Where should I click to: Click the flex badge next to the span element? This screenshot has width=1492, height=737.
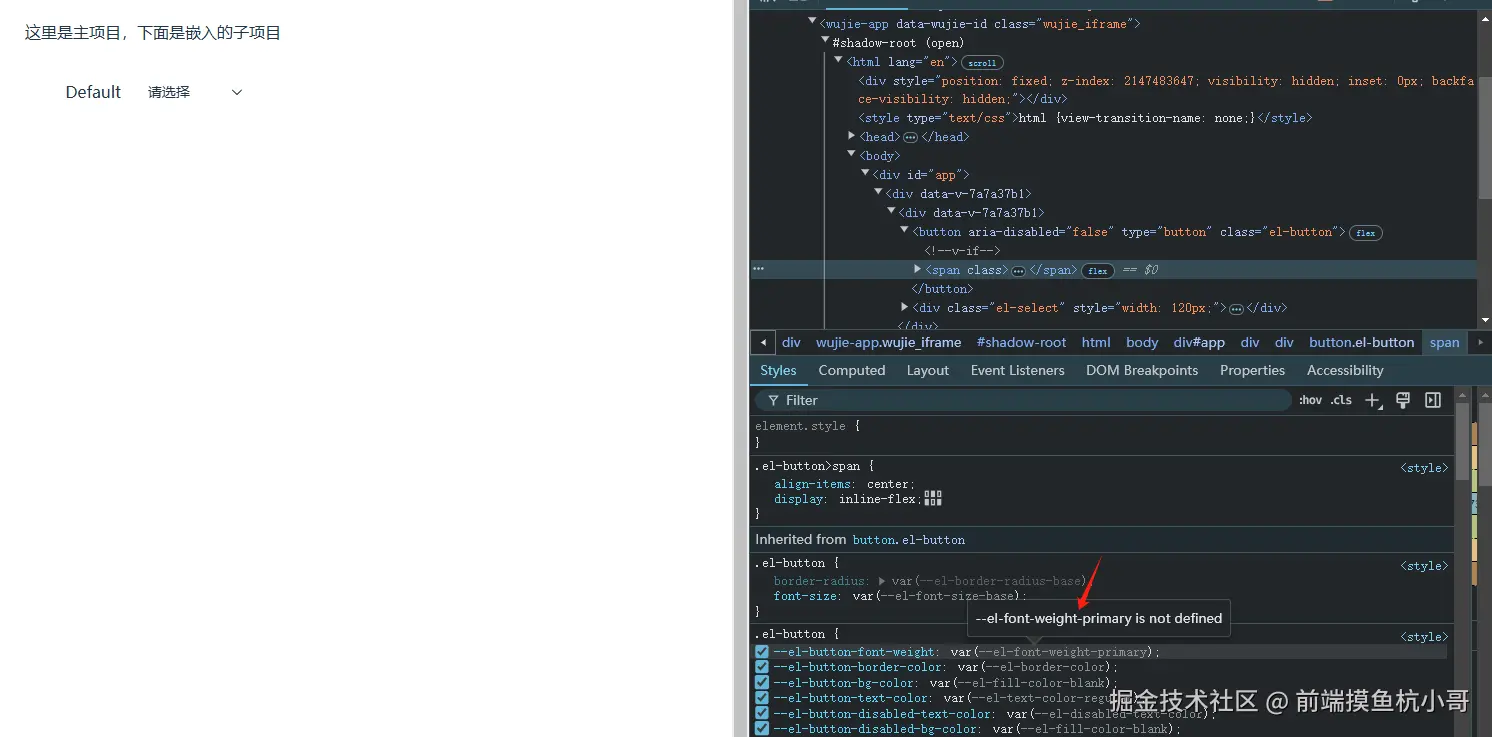point(1097,270)
